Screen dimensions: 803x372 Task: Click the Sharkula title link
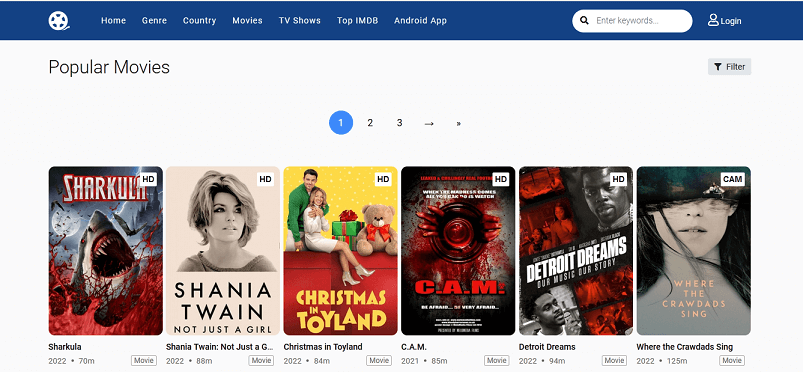(x=65, y=347)
